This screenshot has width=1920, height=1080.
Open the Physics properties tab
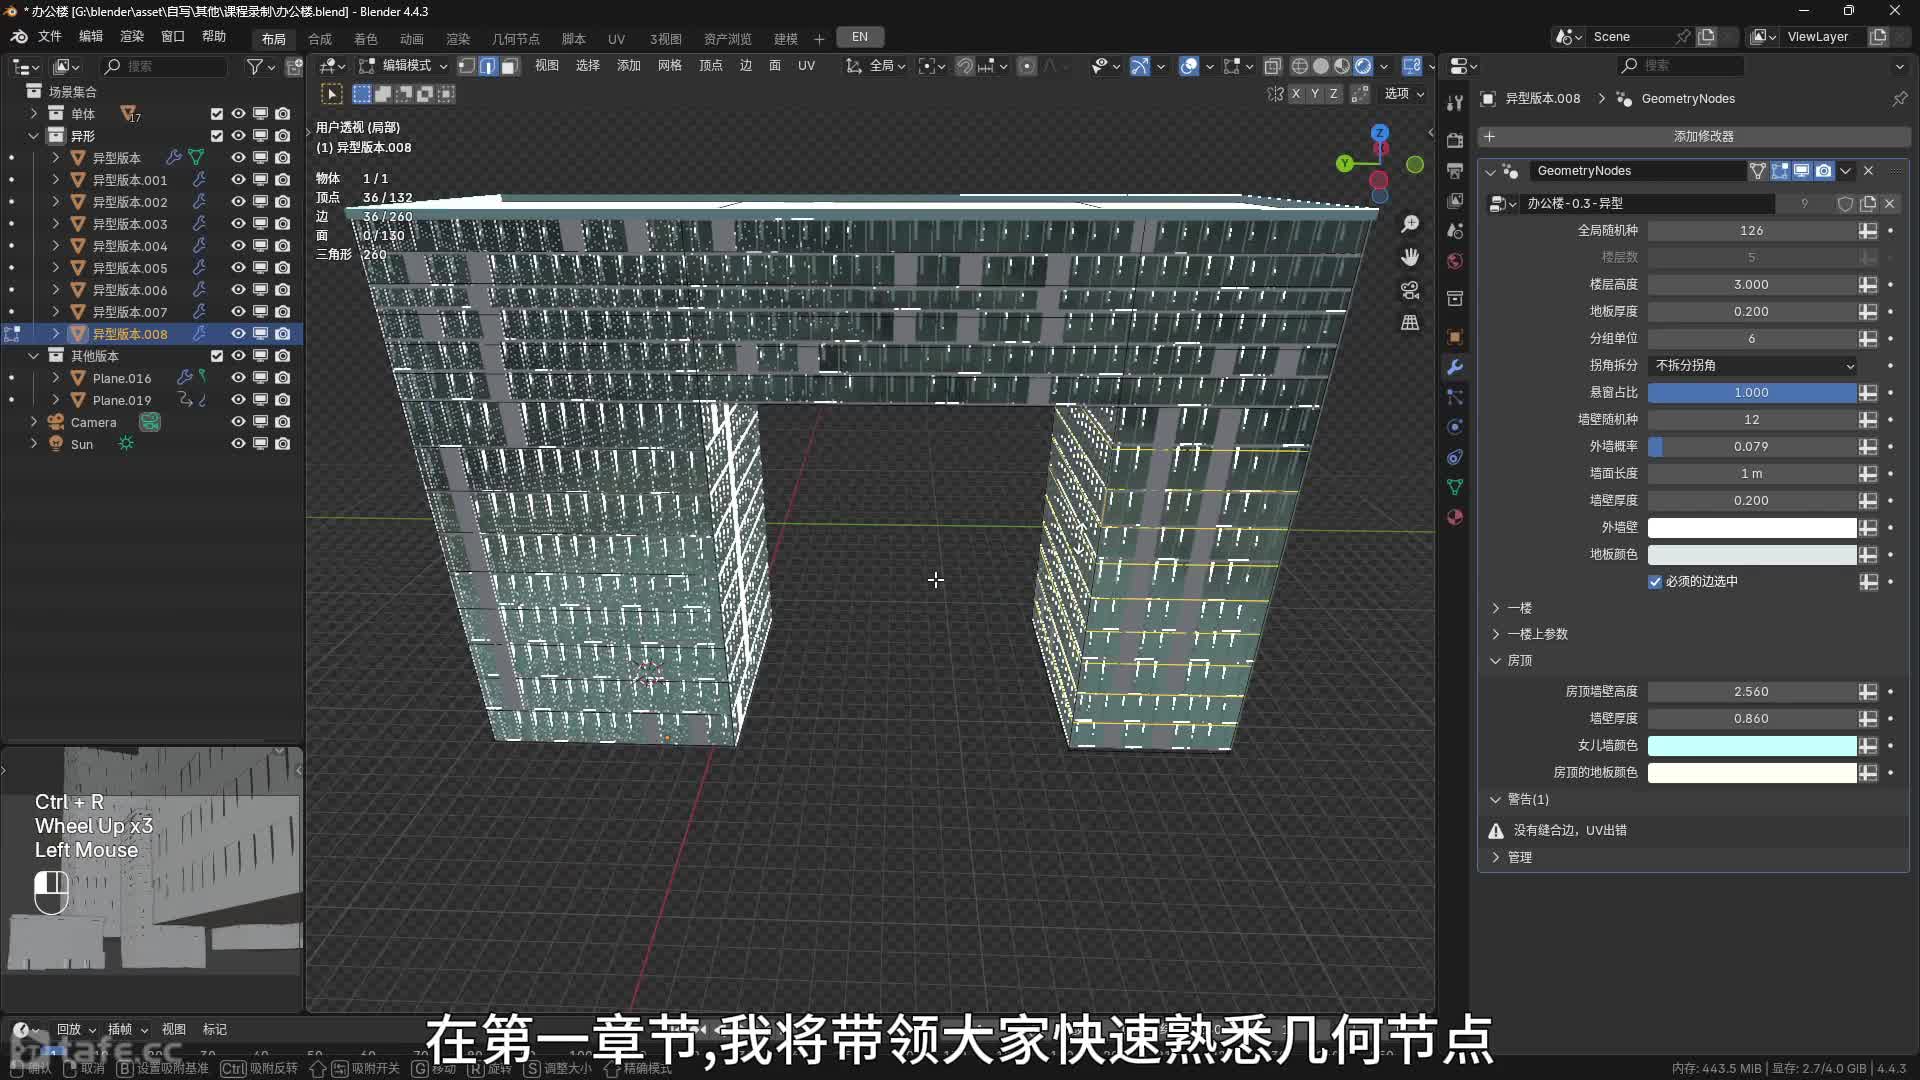click(1455, 427)
